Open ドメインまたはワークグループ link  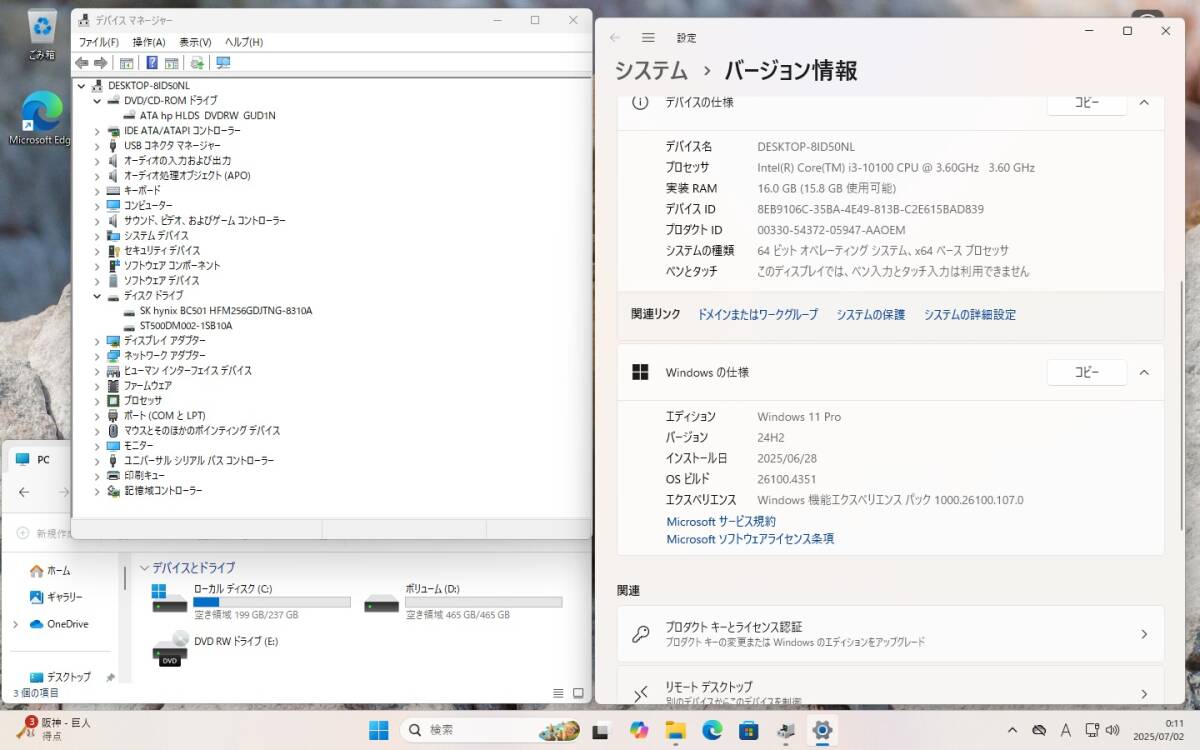[757, 314]
